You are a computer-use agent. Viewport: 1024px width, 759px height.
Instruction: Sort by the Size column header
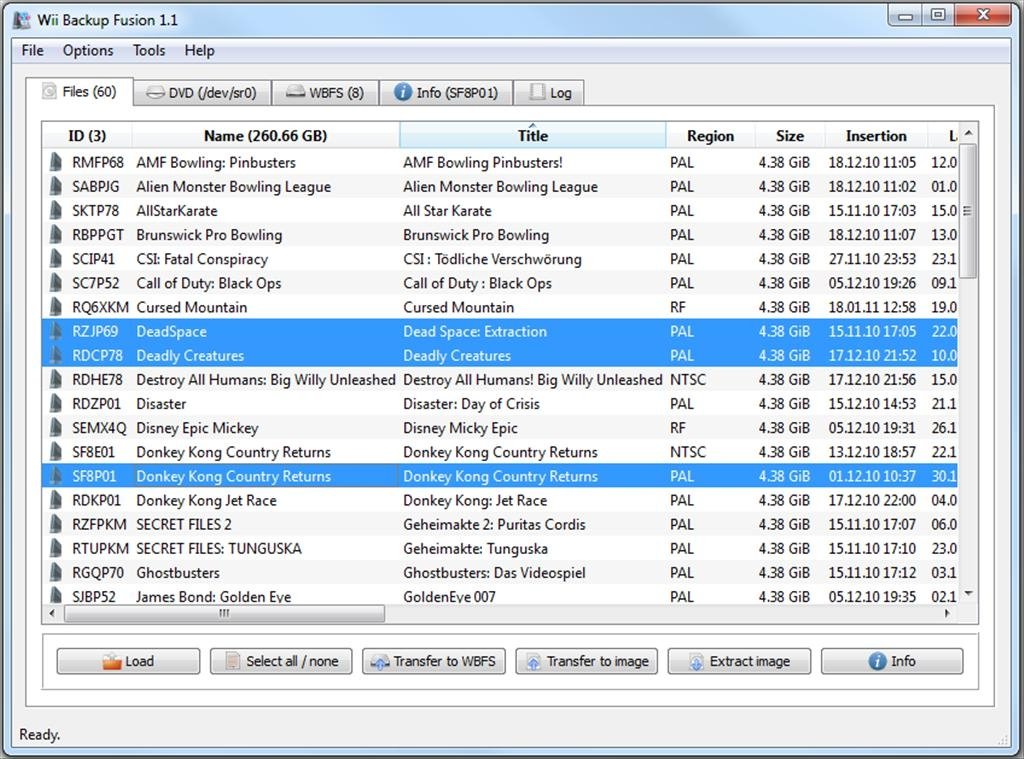[x=790, y=135]
